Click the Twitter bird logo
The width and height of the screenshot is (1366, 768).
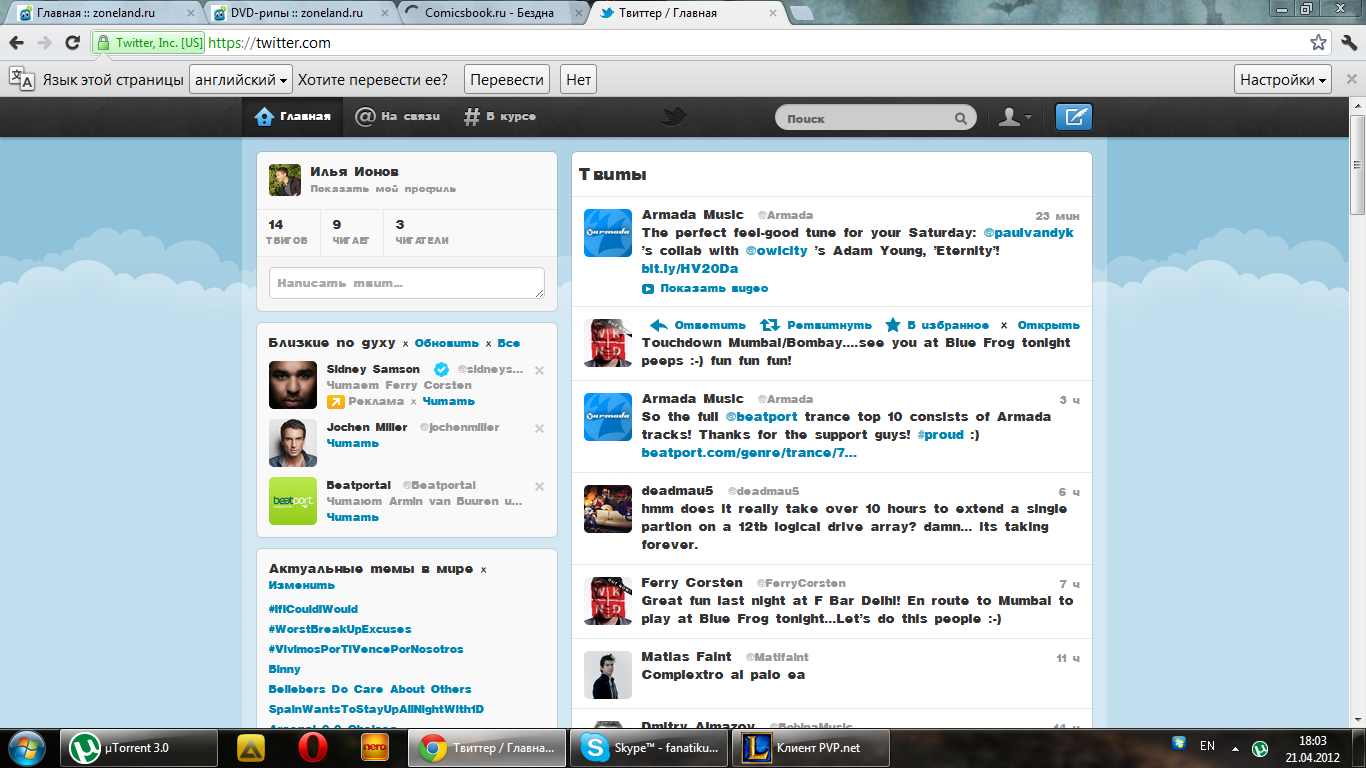[675, 117]
